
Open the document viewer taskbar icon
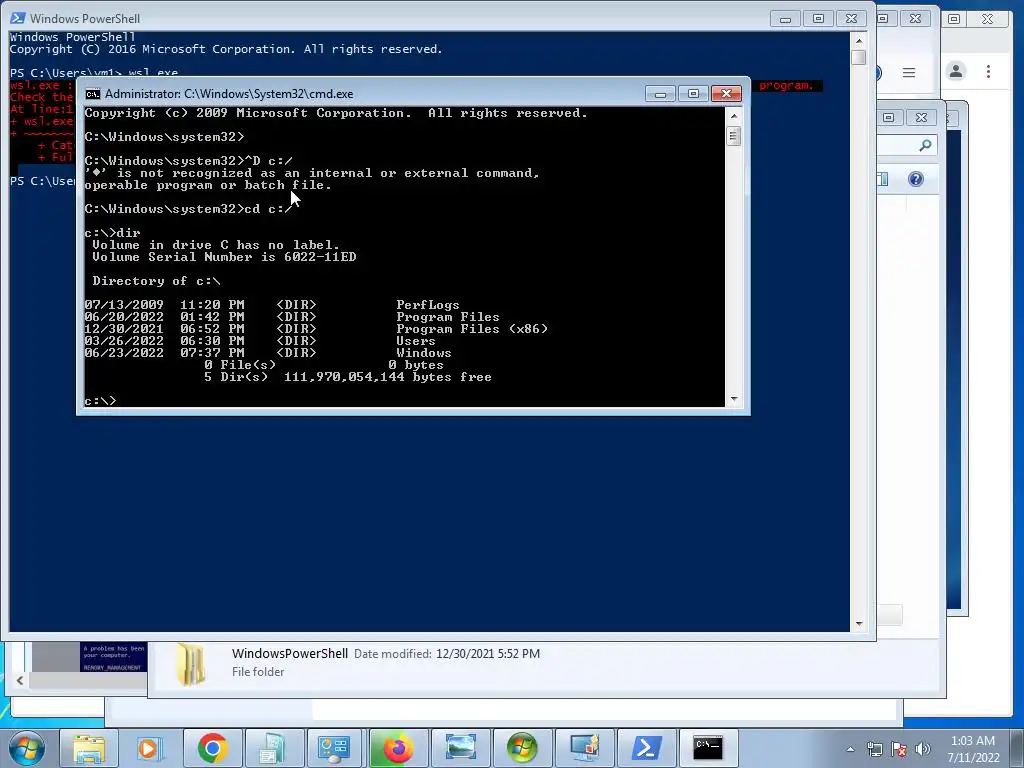[274, 748]
